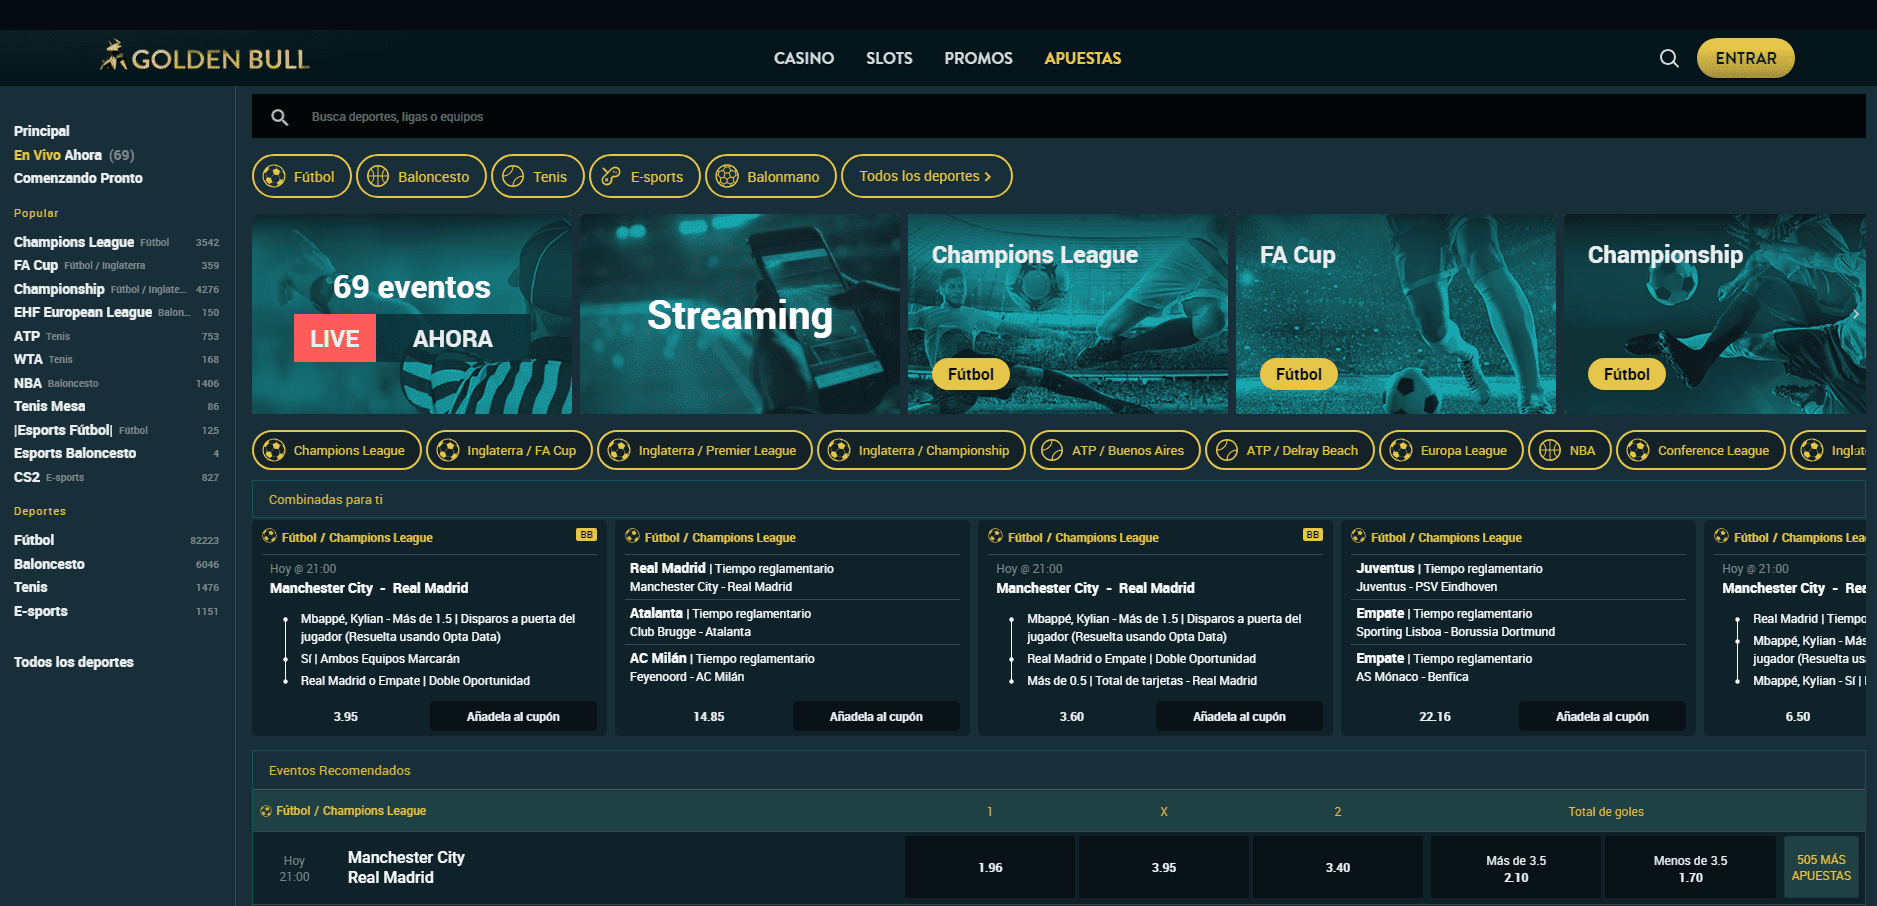Click the ENTRAR login button

(1745, 58)
